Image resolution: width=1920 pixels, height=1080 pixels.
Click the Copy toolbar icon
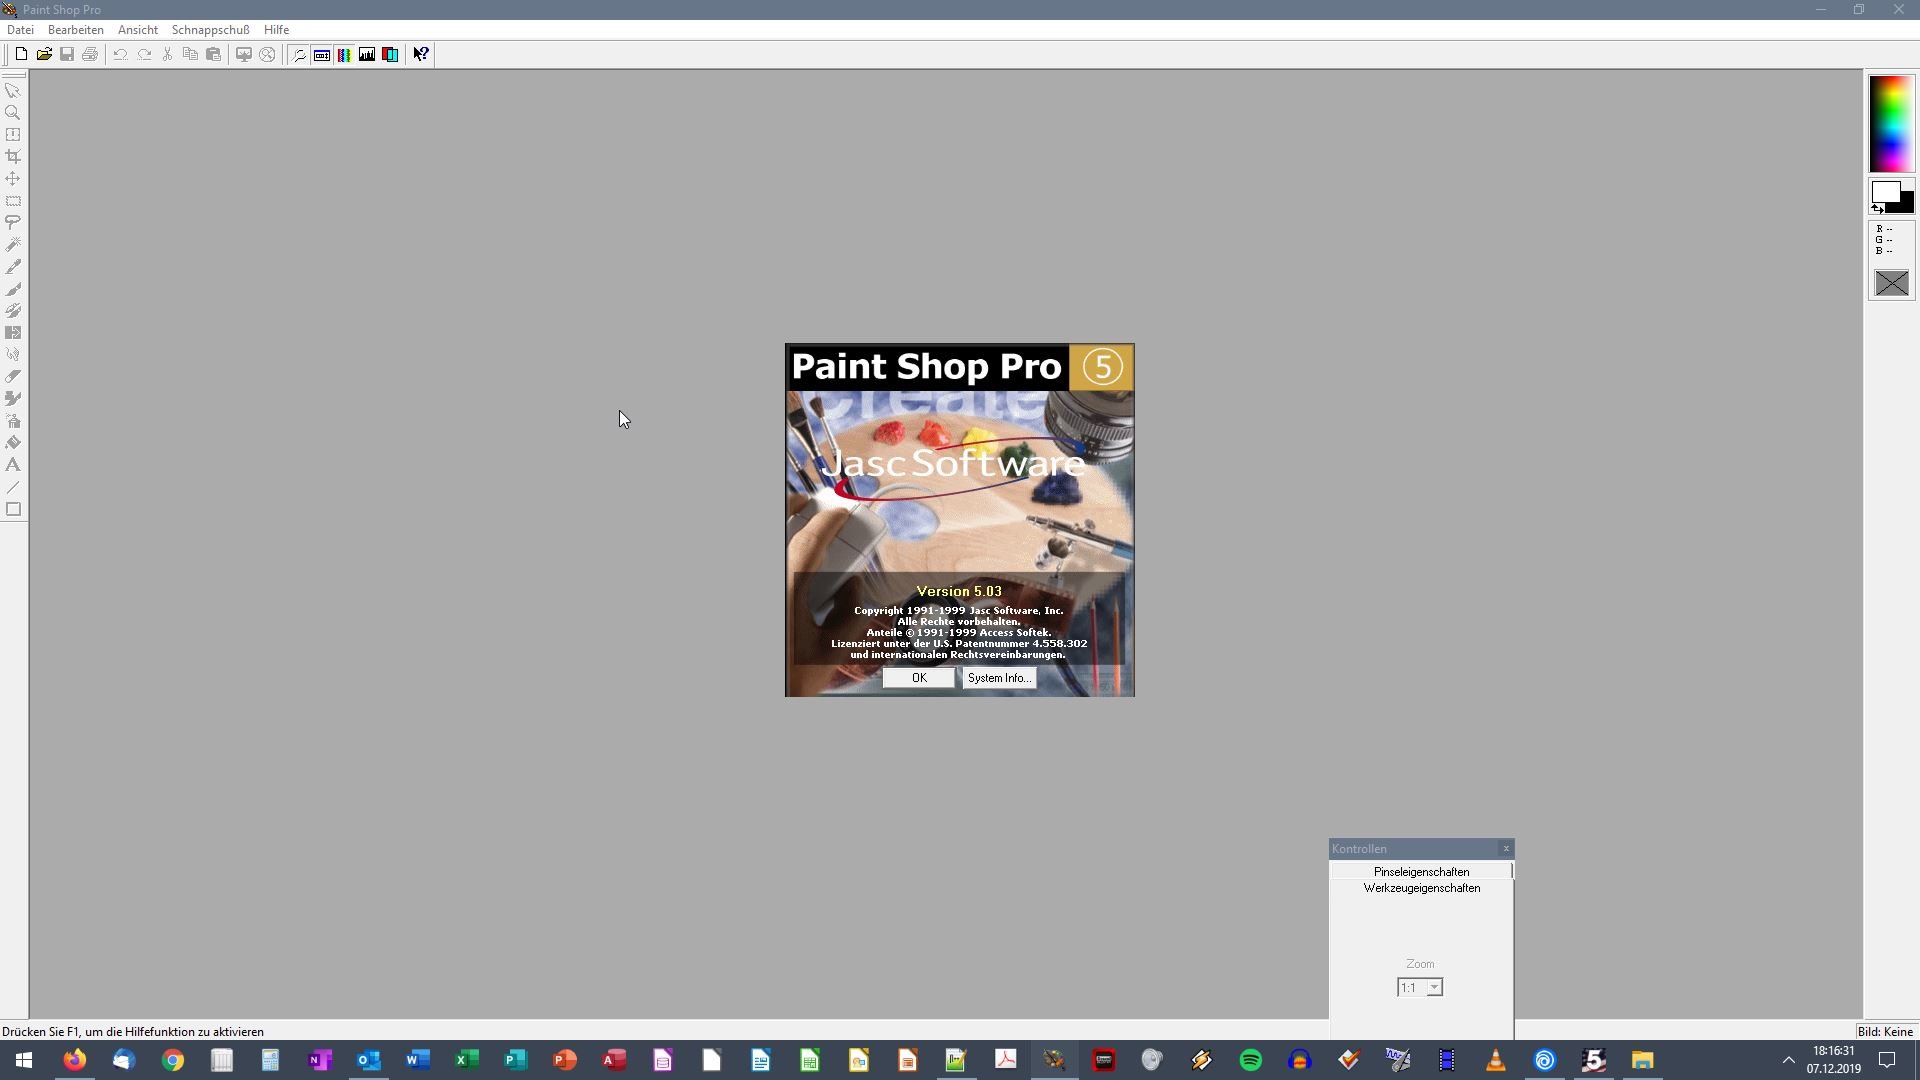click(x=190, y=54)
